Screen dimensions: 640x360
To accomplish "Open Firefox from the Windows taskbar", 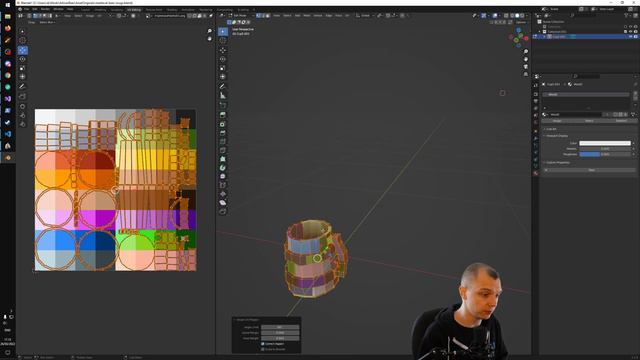I will (x=8, y=29).
